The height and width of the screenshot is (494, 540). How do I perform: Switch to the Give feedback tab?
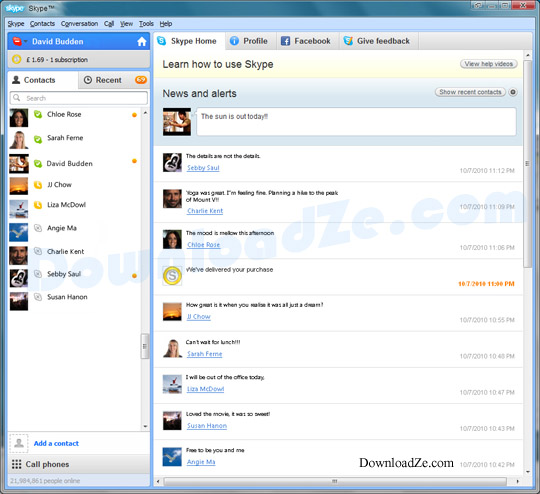tap(378, 41)
